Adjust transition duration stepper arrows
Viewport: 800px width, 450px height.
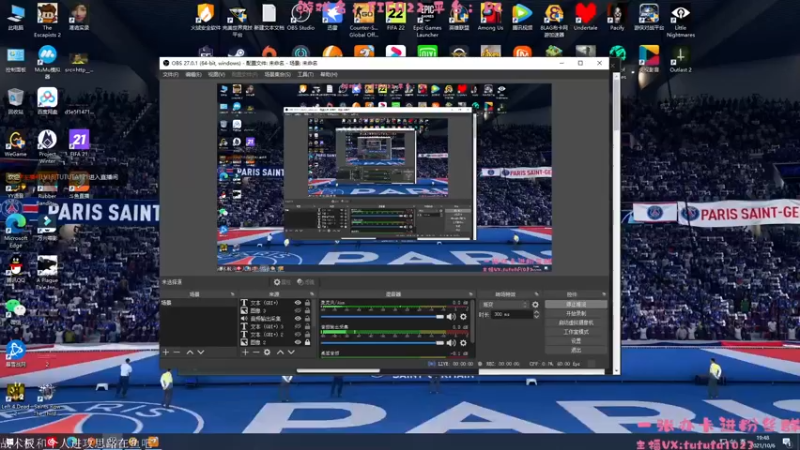(536, 314)
